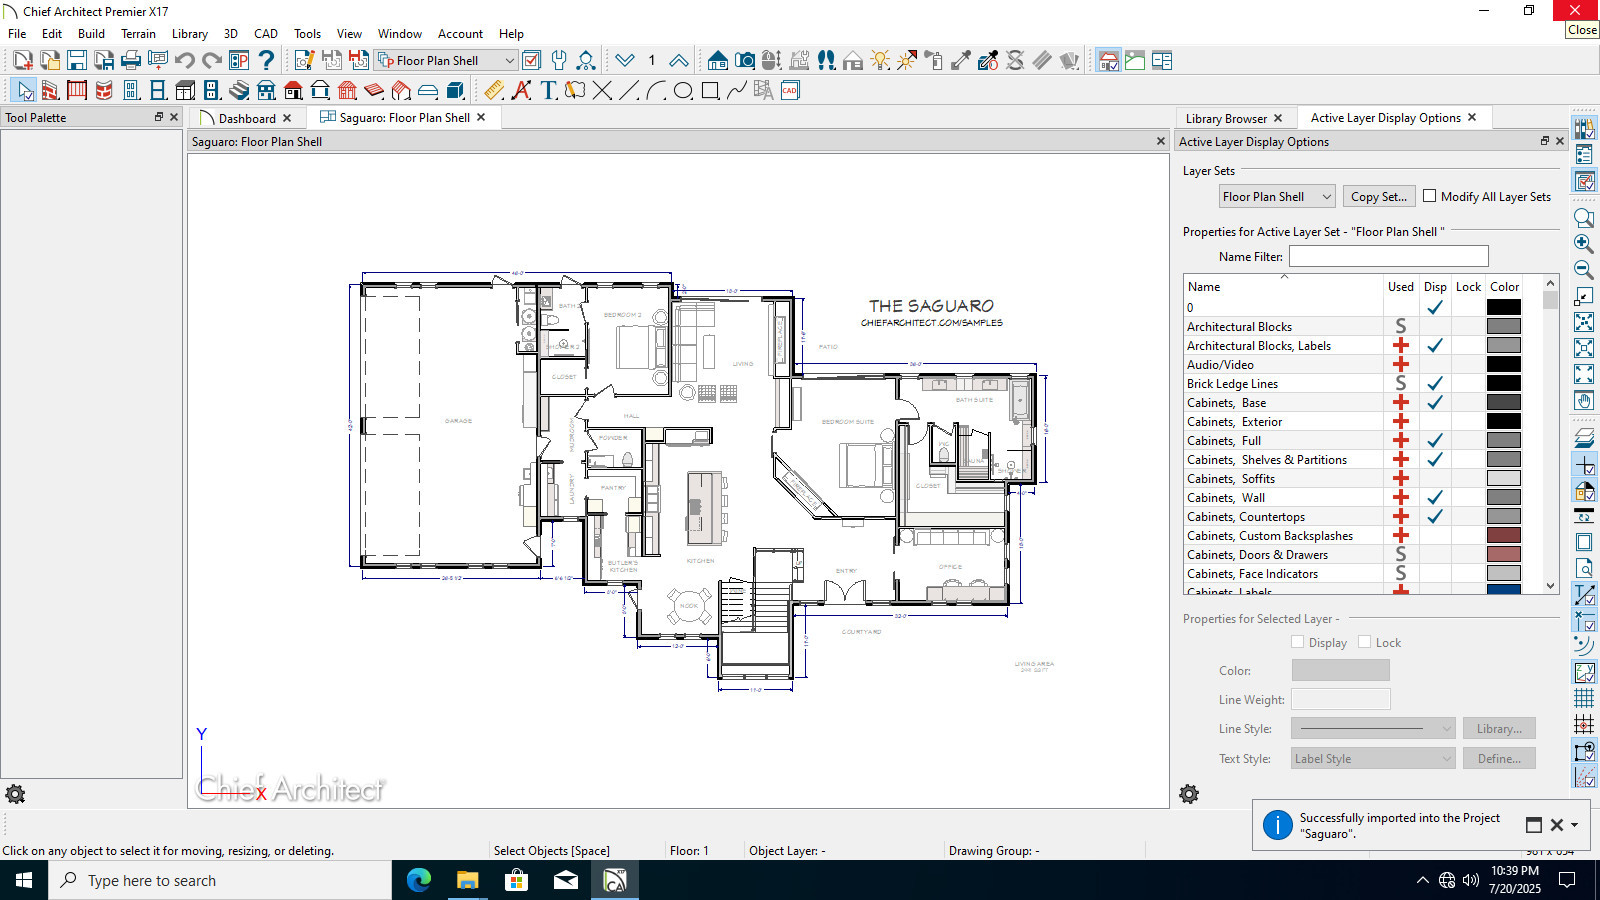Click the Copy Set... button
Viewport: 1600px width, 900px height.
click(x=1379, y=197)
